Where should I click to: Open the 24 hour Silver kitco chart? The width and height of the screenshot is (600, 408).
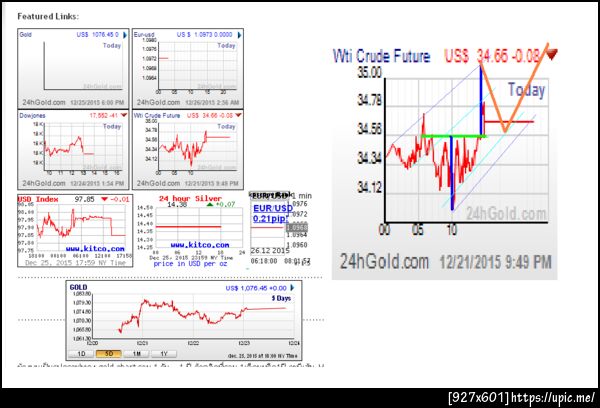[x=190, y=230]
